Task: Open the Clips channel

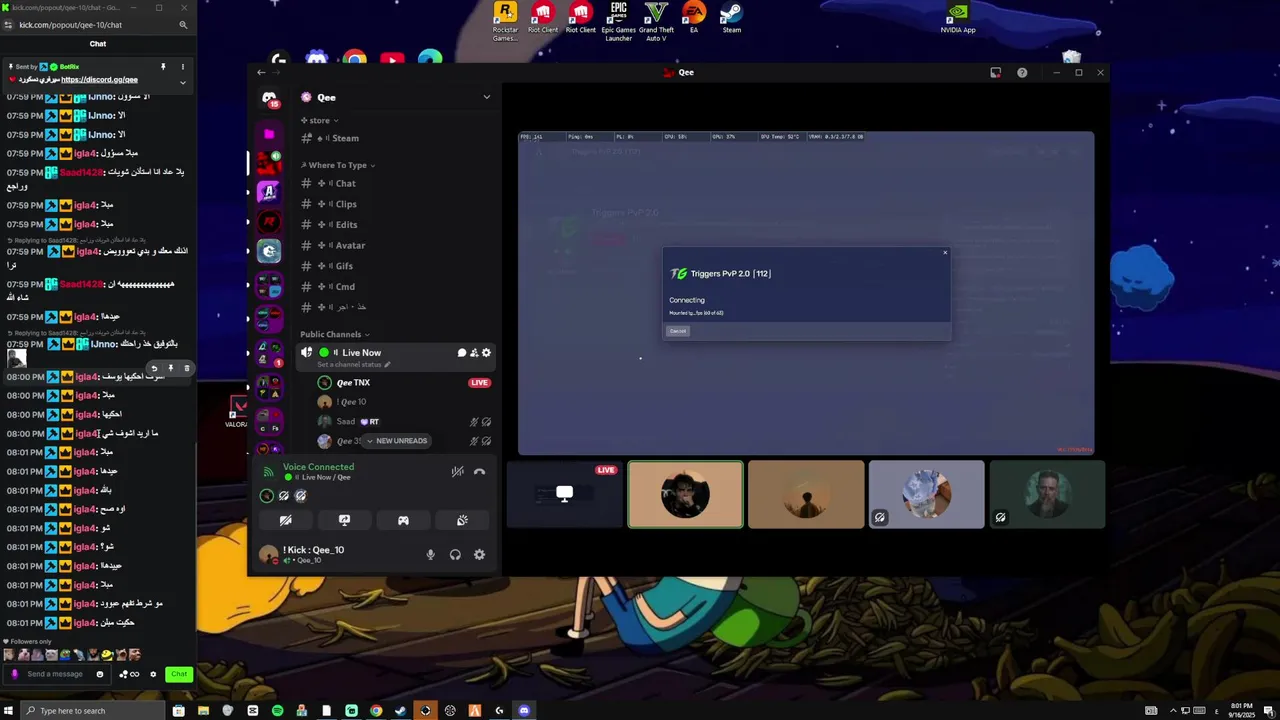Action: pyautogui.click(x=396, y=204)
